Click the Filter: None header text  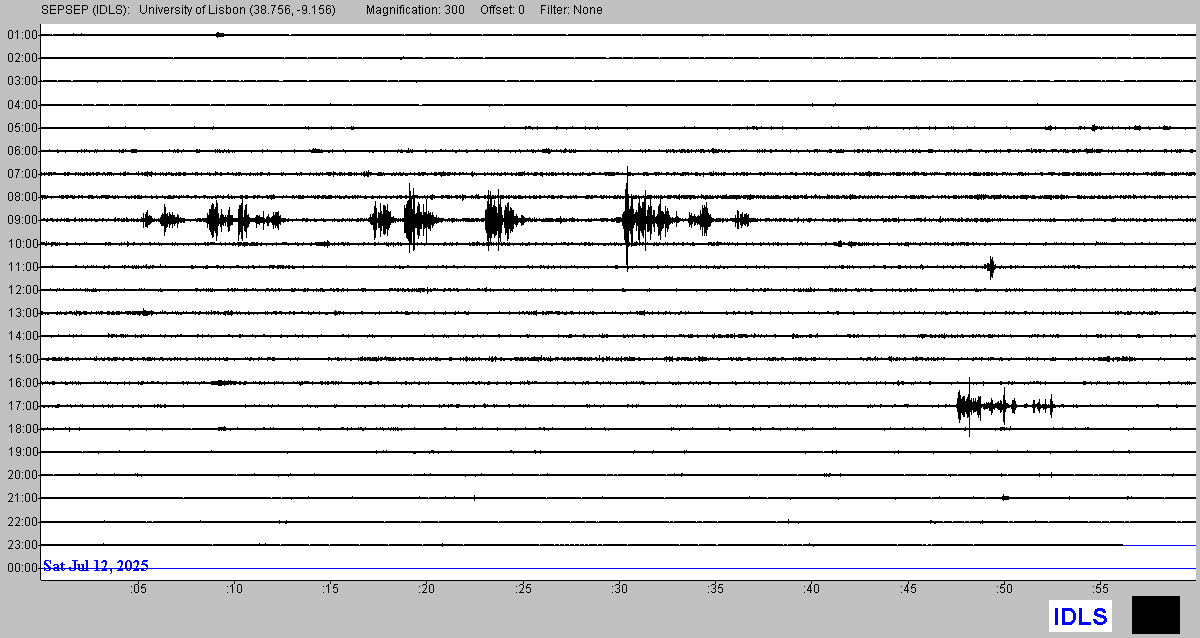pos(571,10)
